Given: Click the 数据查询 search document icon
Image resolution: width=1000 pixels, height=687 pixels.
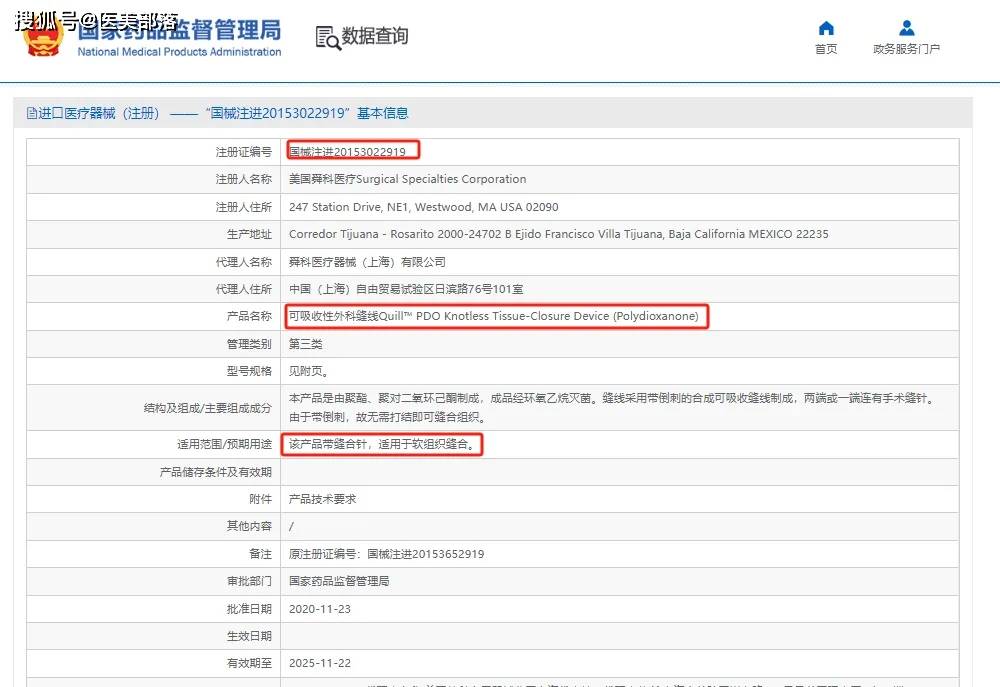Looking at the screenshot, I should [x=328, y=38].
